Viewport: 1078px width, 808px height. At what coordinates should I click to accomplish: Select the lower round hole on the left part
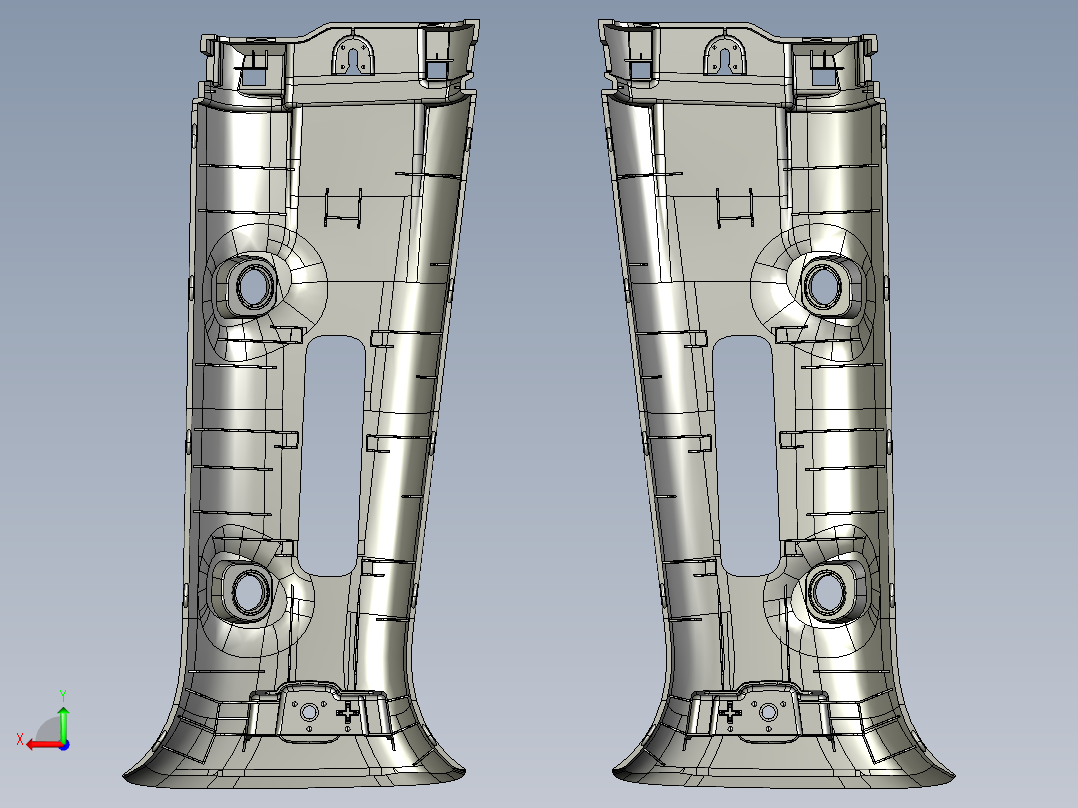tap(249, 592)
